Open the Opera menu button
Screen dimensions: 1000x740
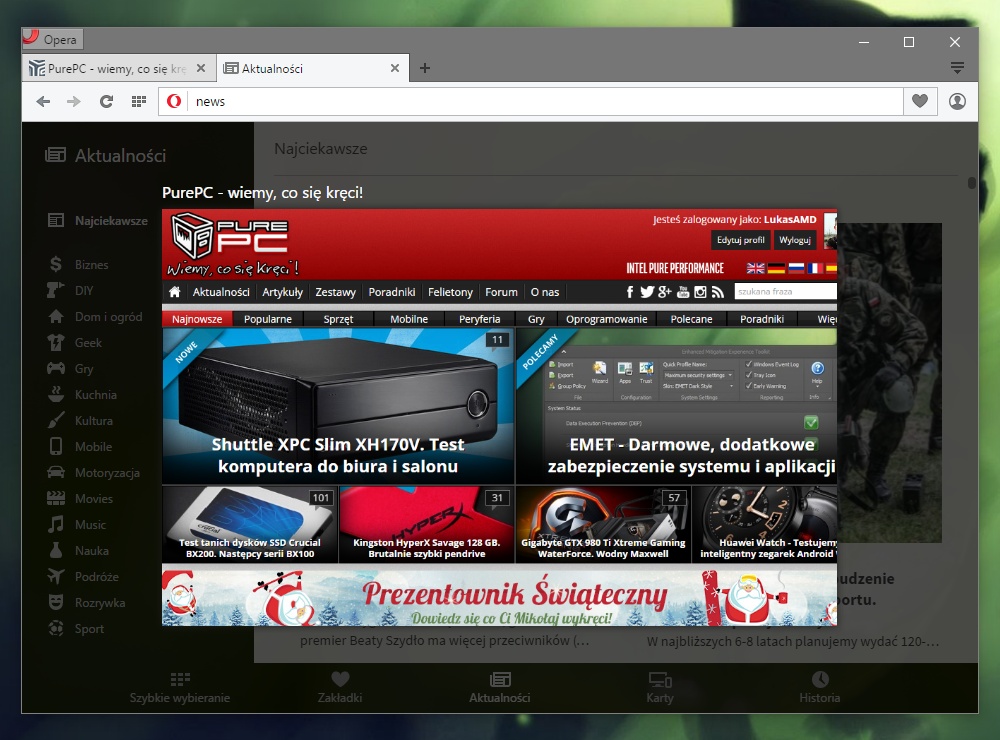tap(52, 40)
